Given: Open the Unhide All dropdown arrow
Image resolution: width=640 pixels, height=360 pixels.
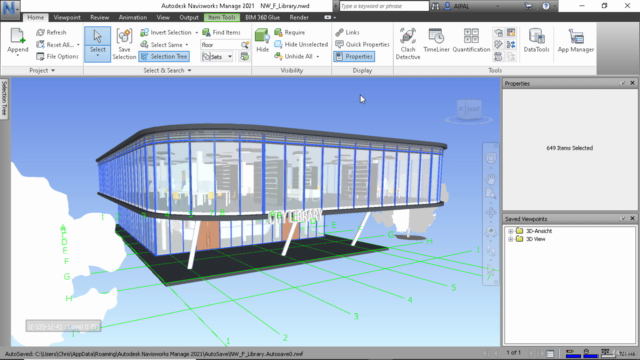Looking at the screenshot, I should click(318, 57).
